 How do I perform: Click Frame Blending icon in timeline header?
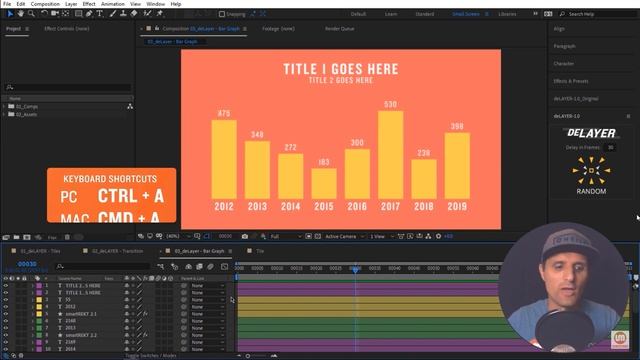tap(199, 267)
